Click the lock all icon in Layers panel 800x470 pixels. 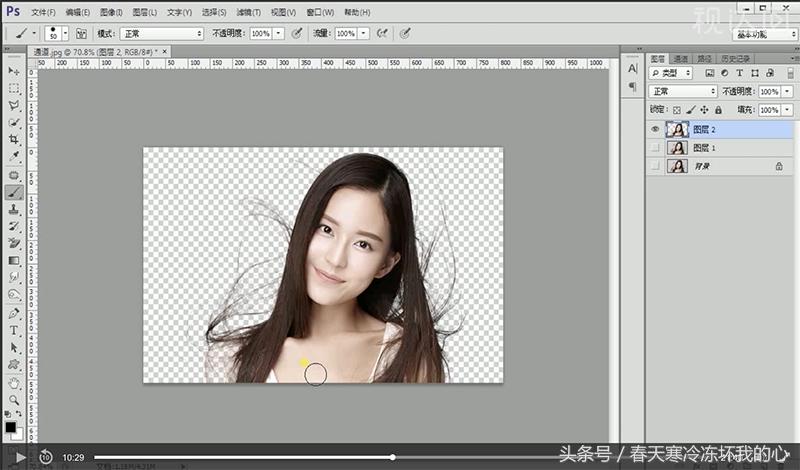point(719,109)
